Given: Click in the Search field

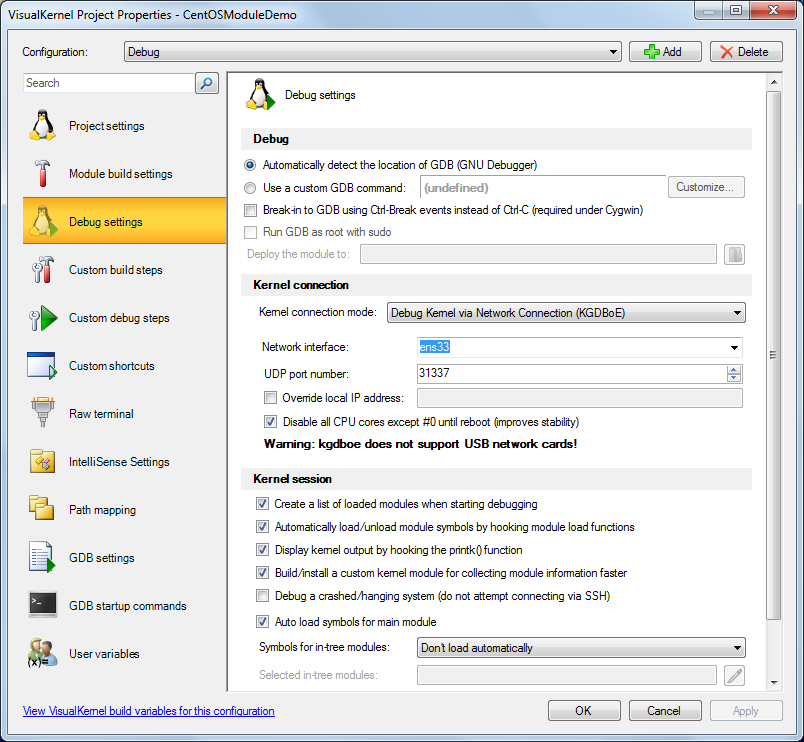Looking at the screenshot, I should 109,83.
